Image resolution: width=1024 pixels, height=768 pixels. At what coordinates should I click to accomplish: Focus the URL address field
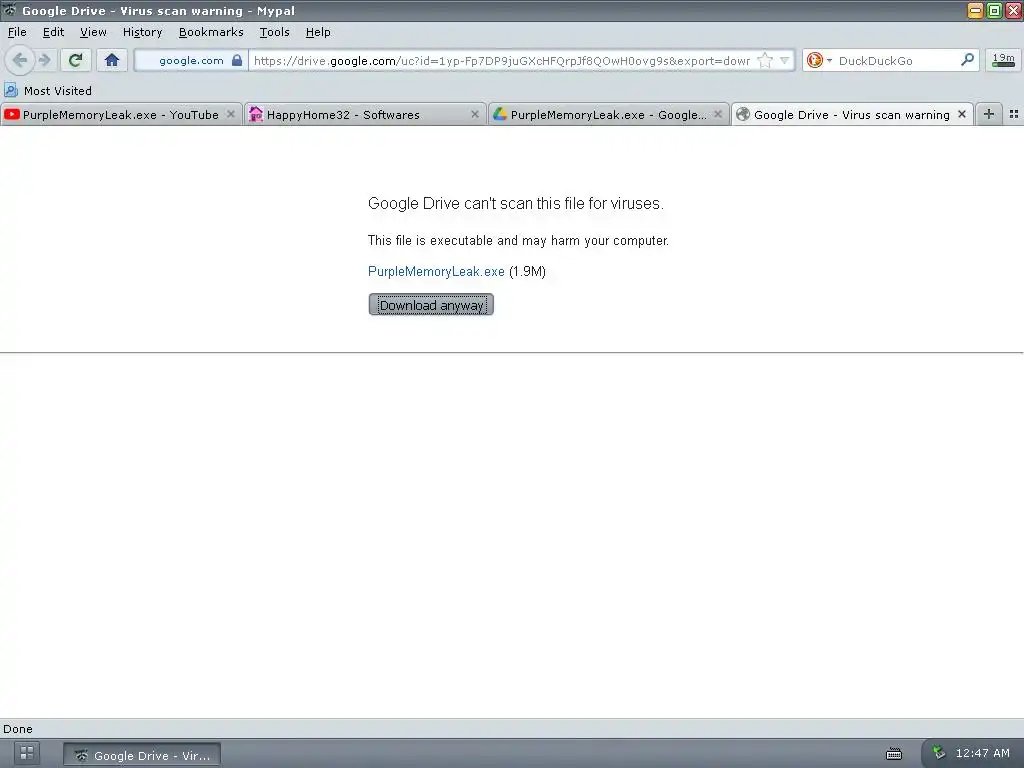point(502,60)
